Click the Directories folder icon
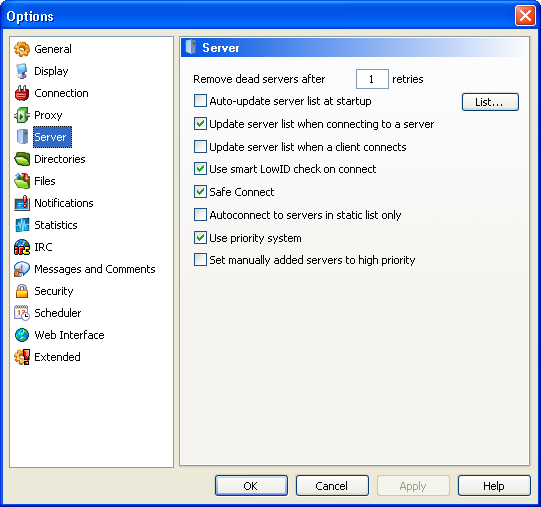Image resolution: width=541 pixels, height=507 pixels. tap(22, 159)
